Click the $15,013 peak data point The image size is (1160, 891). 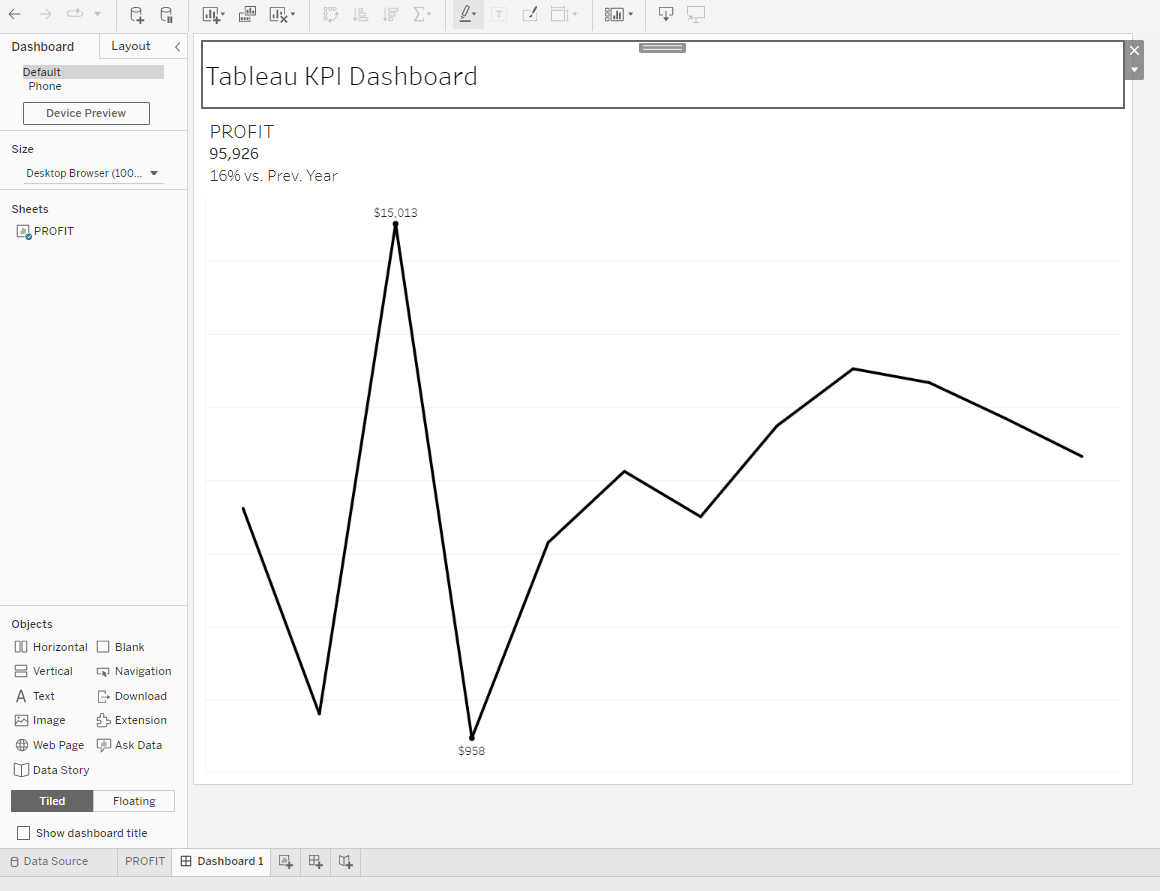396,223
